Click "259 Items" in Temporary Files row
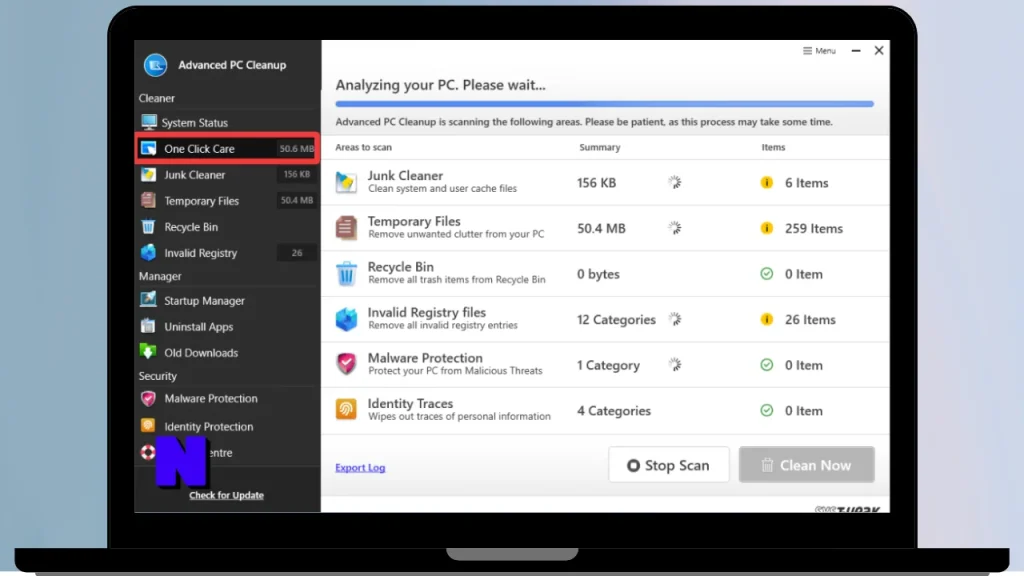Image resolution: width=1024 pixels, height=576 pixels. tap(814, 229)
